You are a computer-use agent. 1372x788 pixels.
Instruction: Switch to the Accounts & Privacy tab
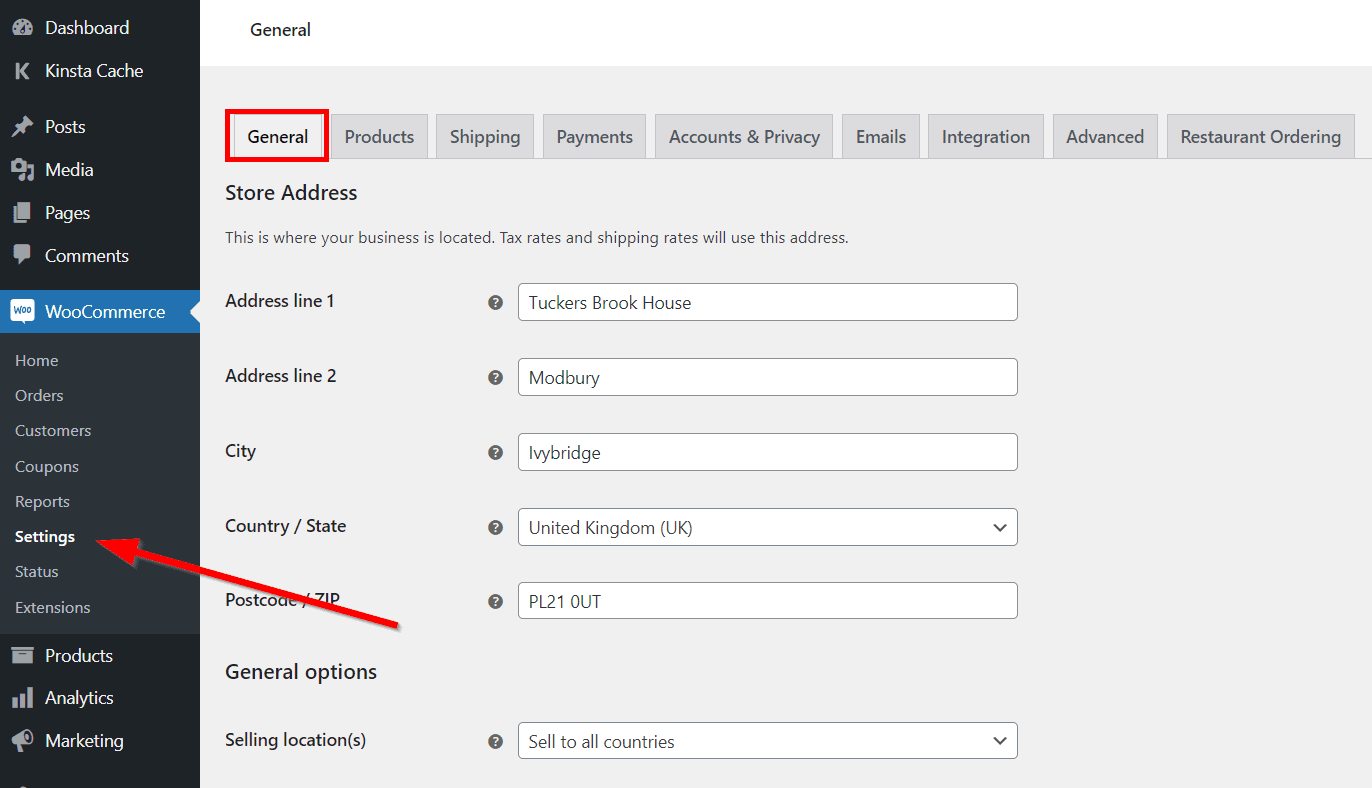tap(743, 136)
